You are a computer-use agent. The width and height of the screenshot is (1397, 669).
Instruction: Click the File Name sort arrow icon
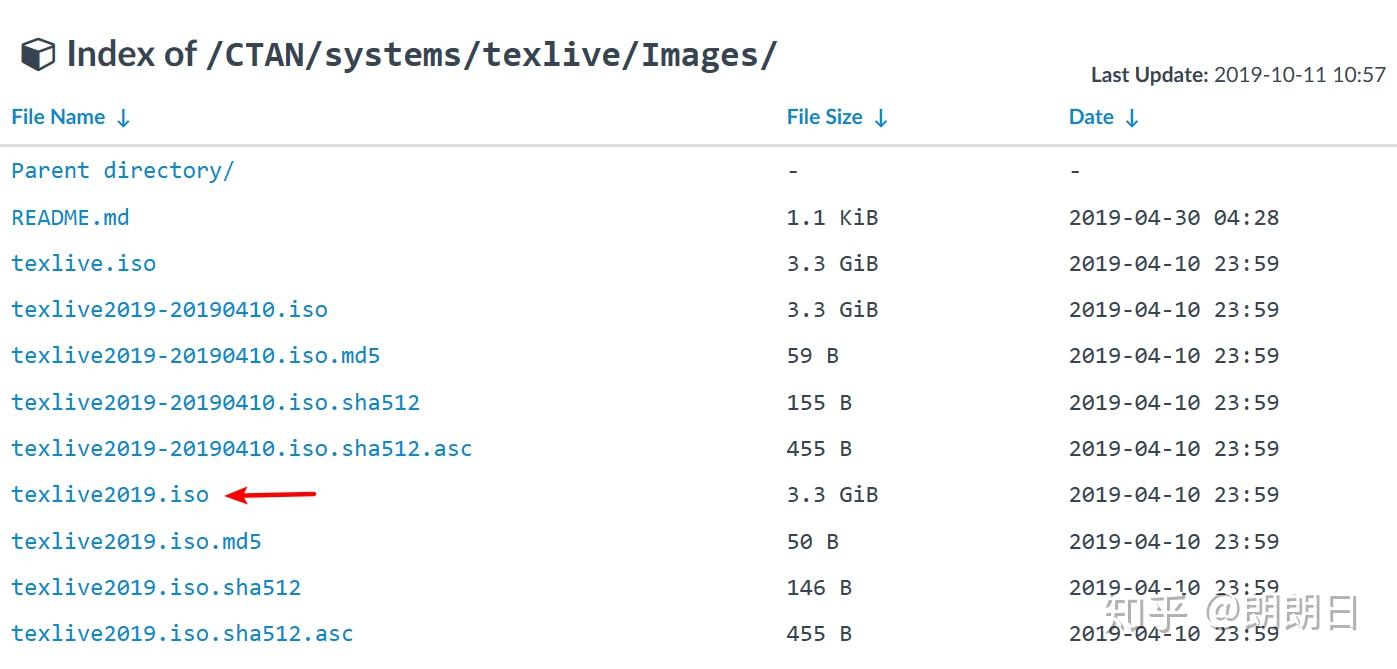pyautogui.click(x=123, y=118)
